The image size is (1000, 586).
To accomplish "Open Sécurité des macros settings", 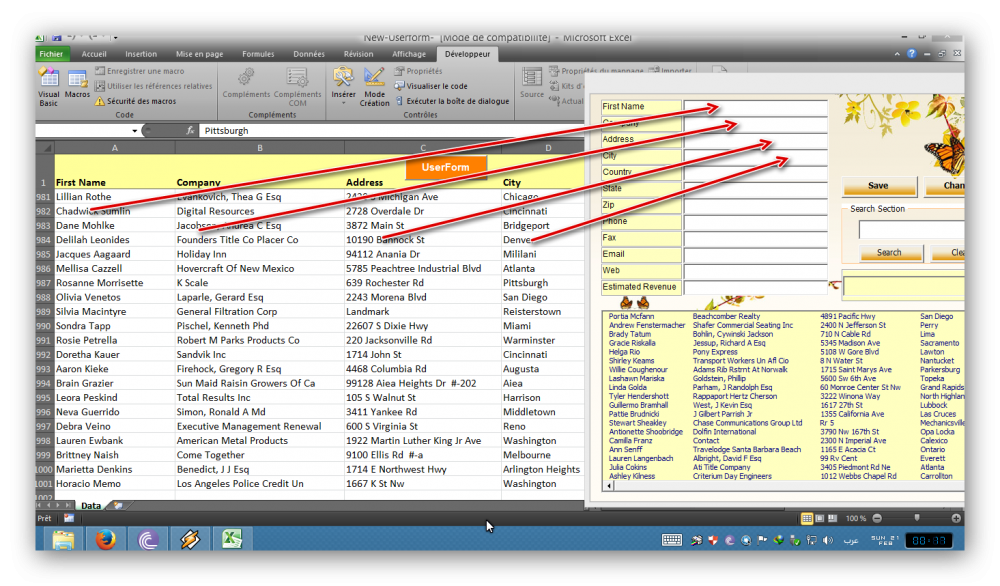I will (x=135, y=101).
